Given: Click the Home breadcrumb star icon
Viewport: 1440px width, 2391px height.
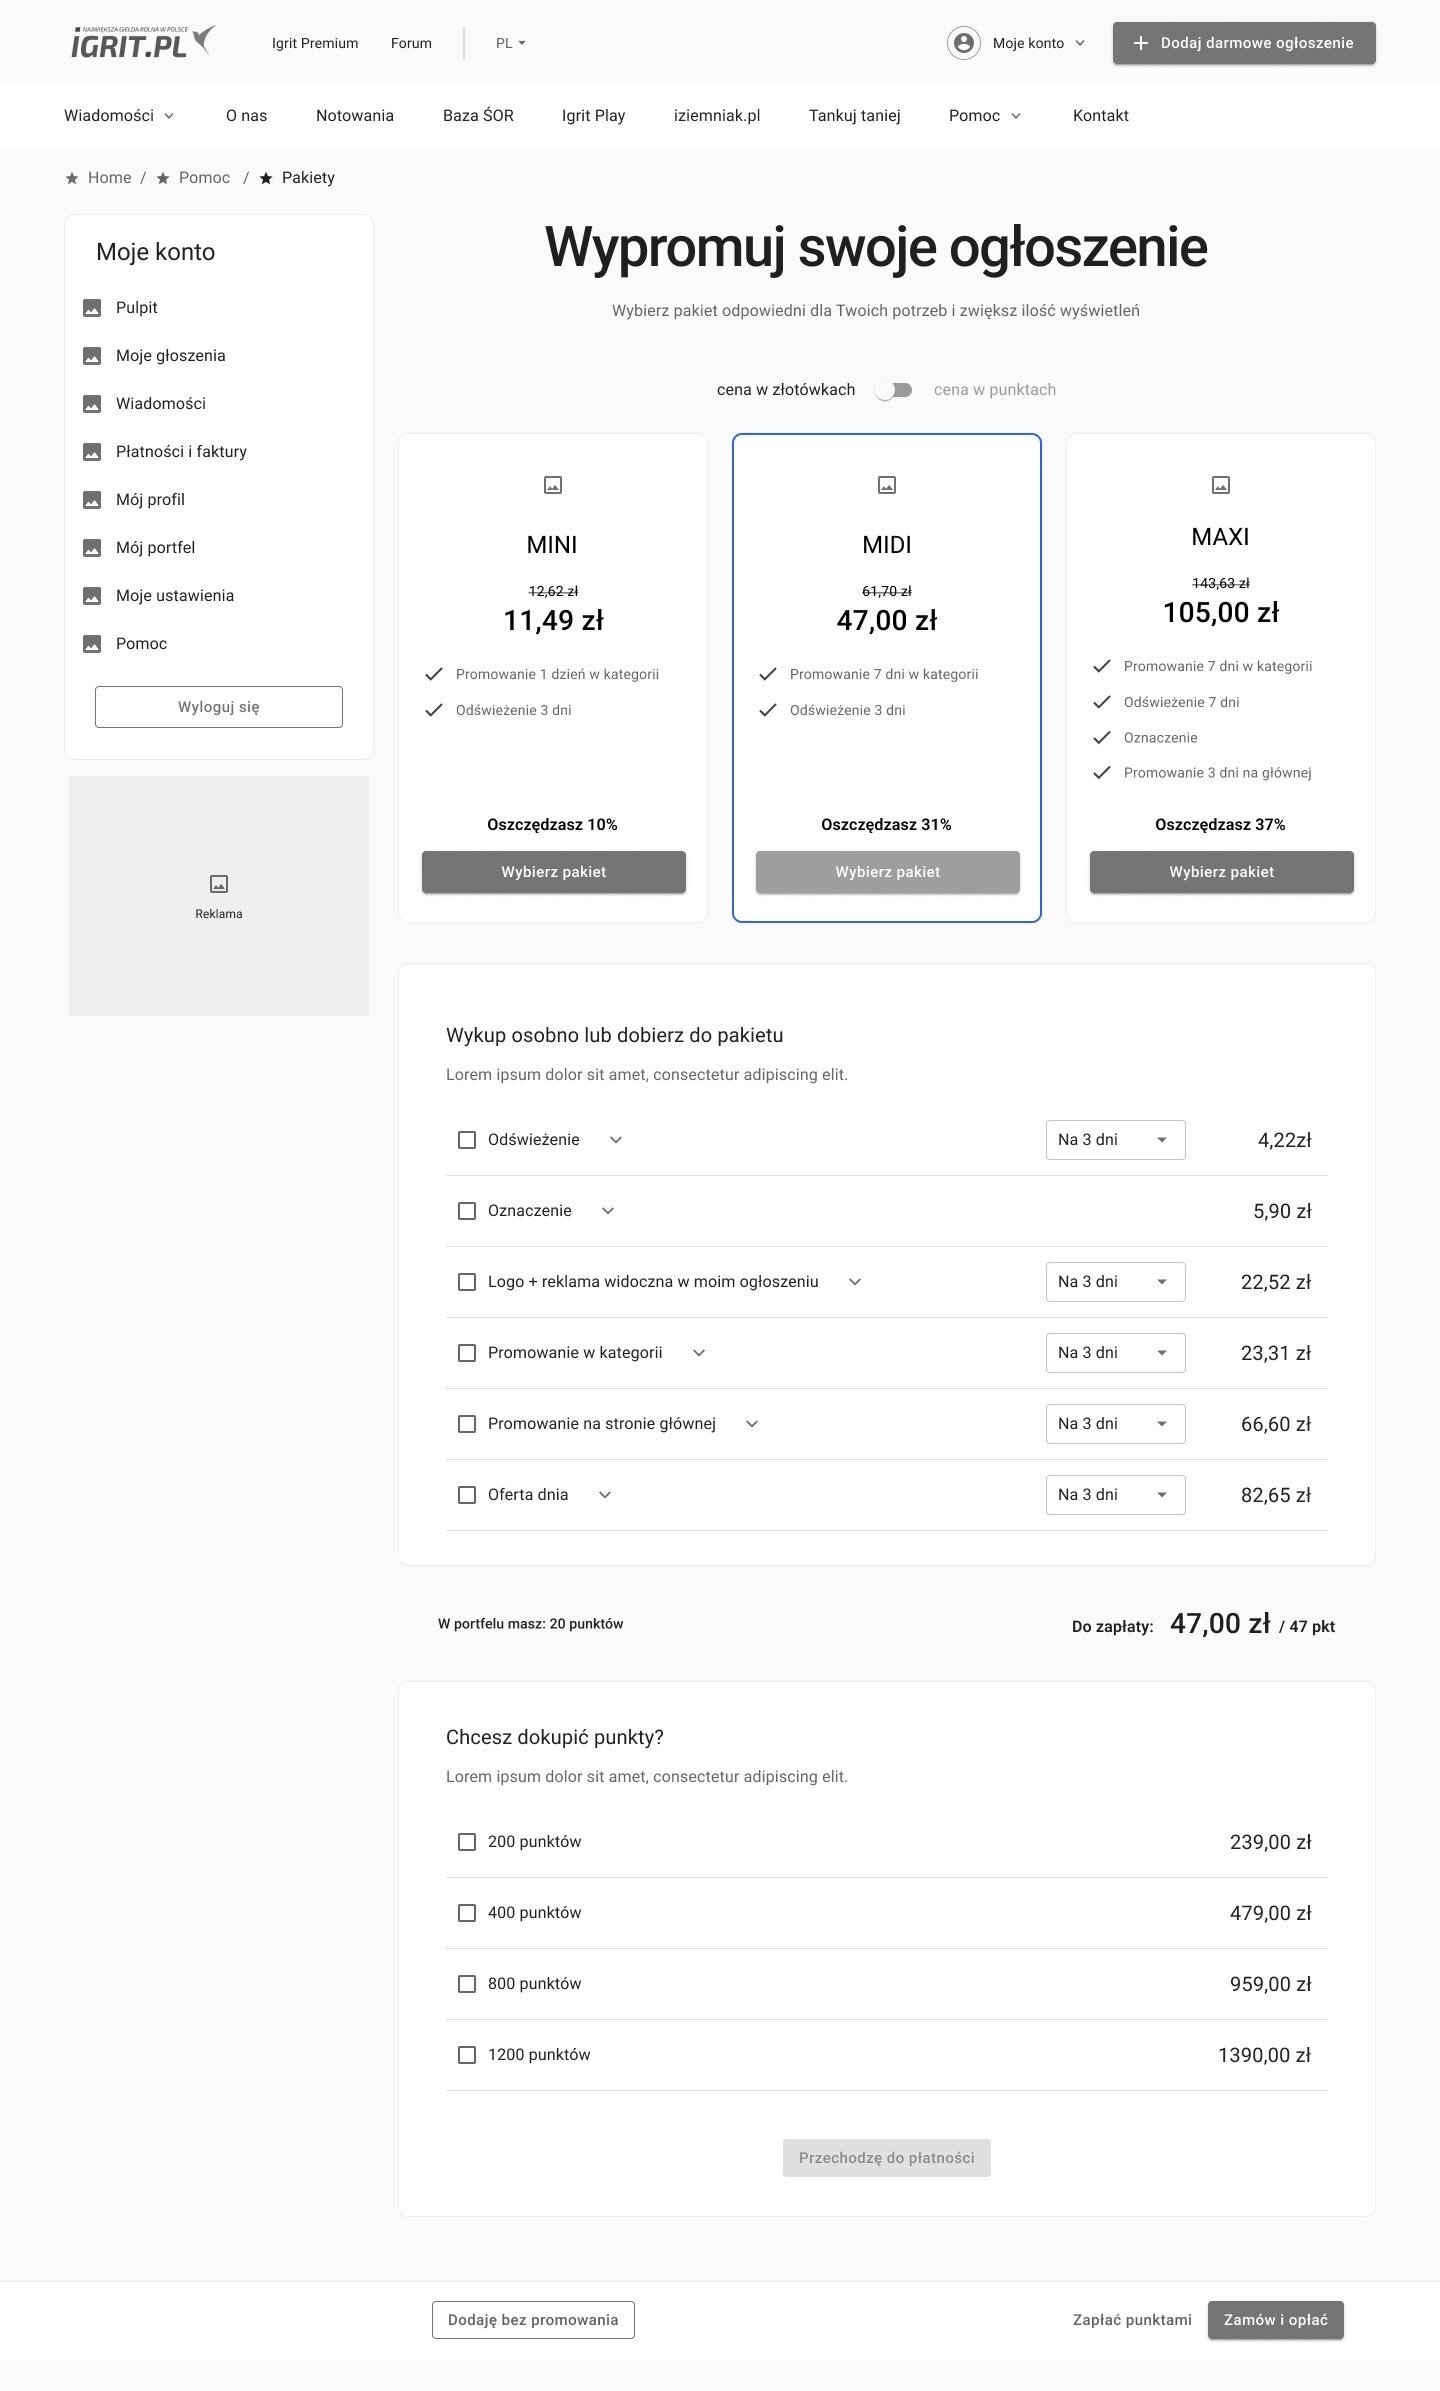Looking at the screenshot, I should point(72,178).
